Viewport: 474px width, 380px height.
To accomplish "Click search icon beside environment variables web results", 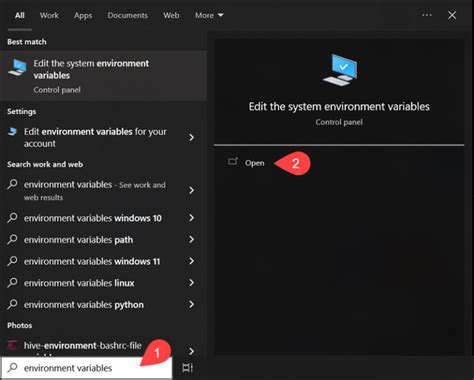I will click(12, 184).
